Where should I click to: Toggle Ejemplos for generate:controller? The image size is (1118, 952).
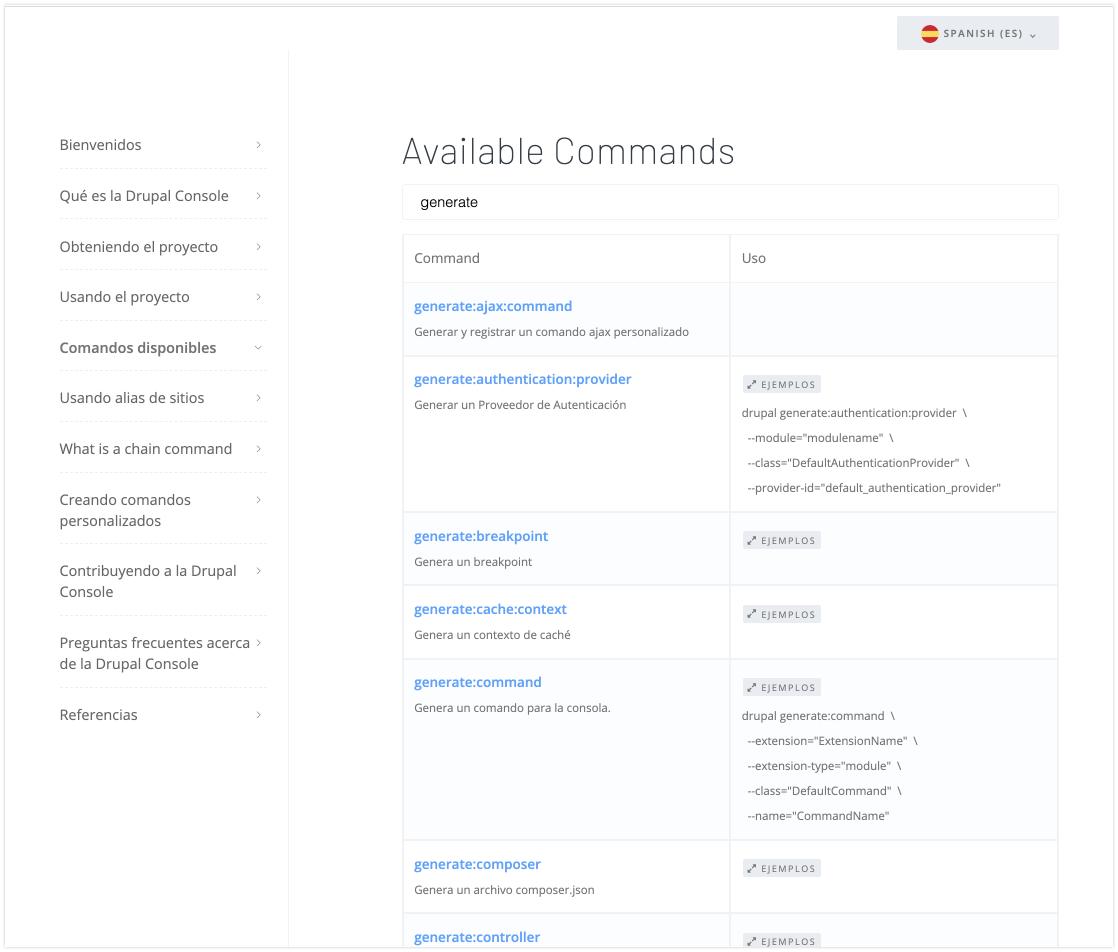[781, 941]
